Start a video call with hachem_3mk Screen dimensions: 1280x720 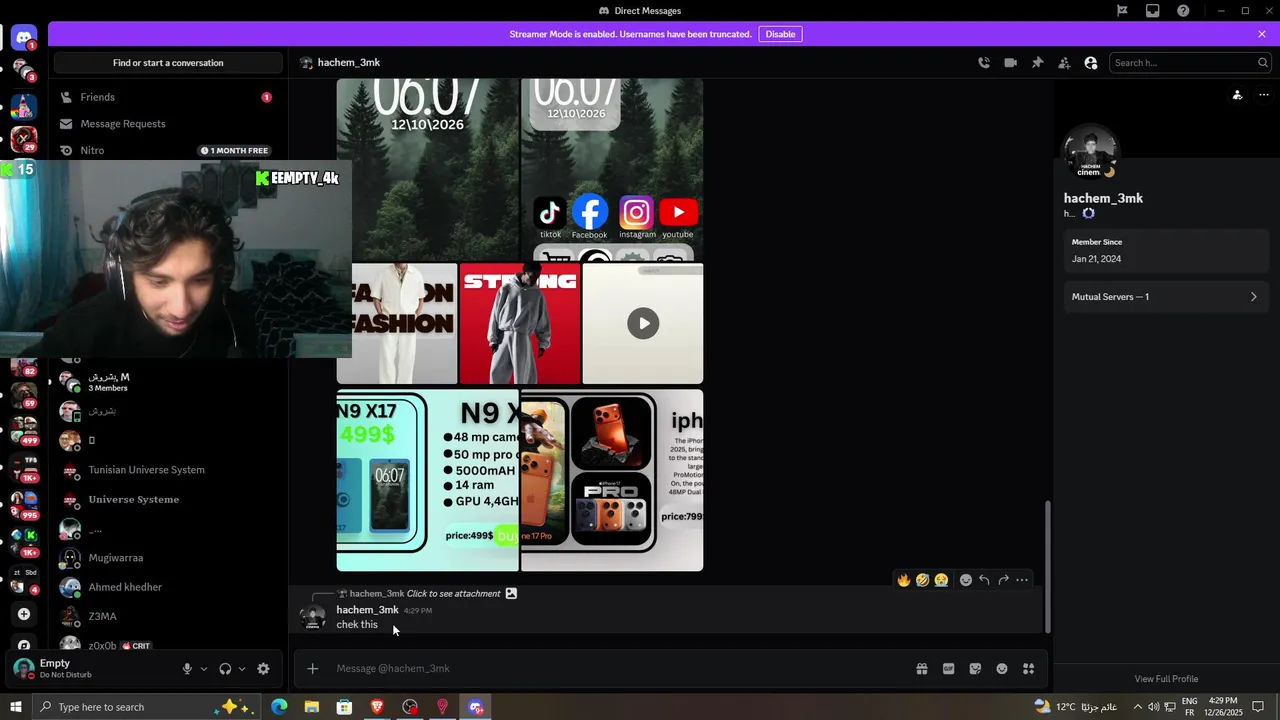pyautogui.click(x=1011, y=63)
